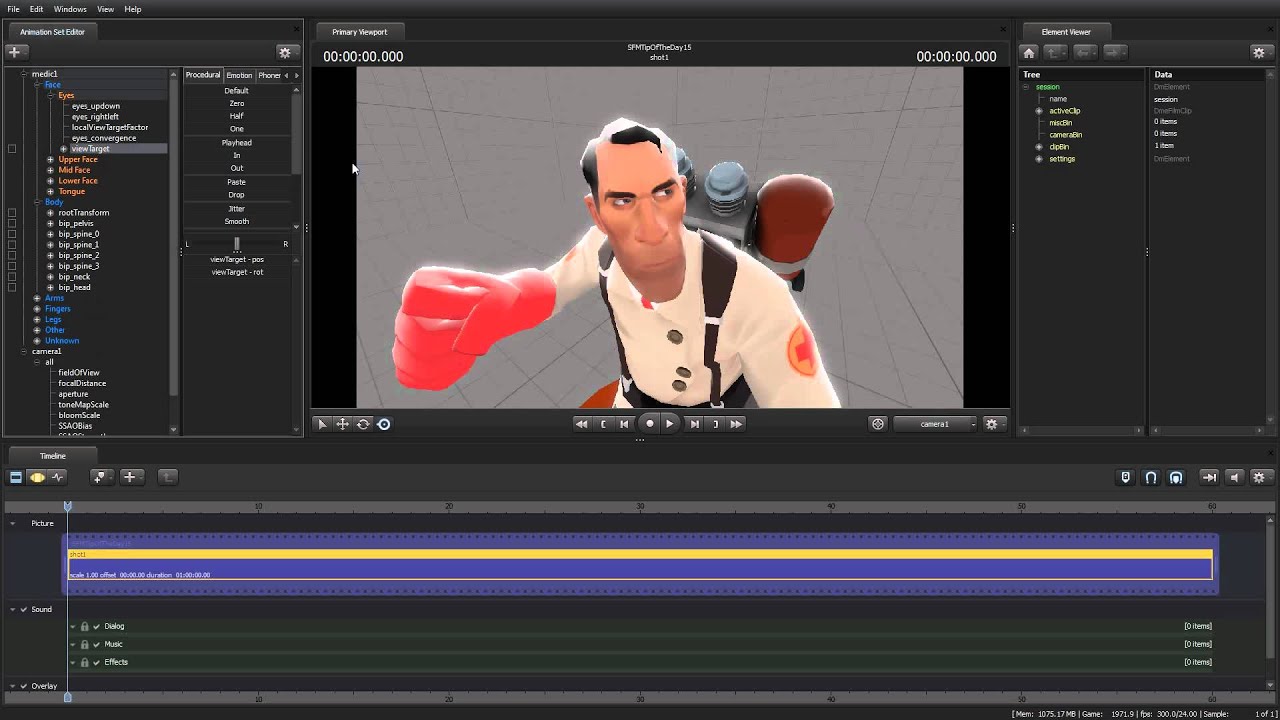Open the Help menu
The width and height of the screenshot is (1280, 720).
click(x=133, y=9)
